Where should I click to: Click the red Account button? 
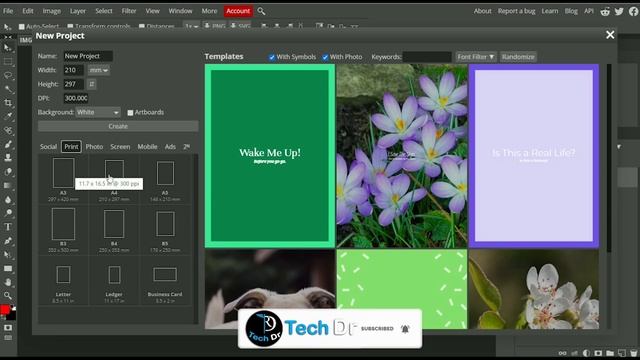click(x=238, y=11)
